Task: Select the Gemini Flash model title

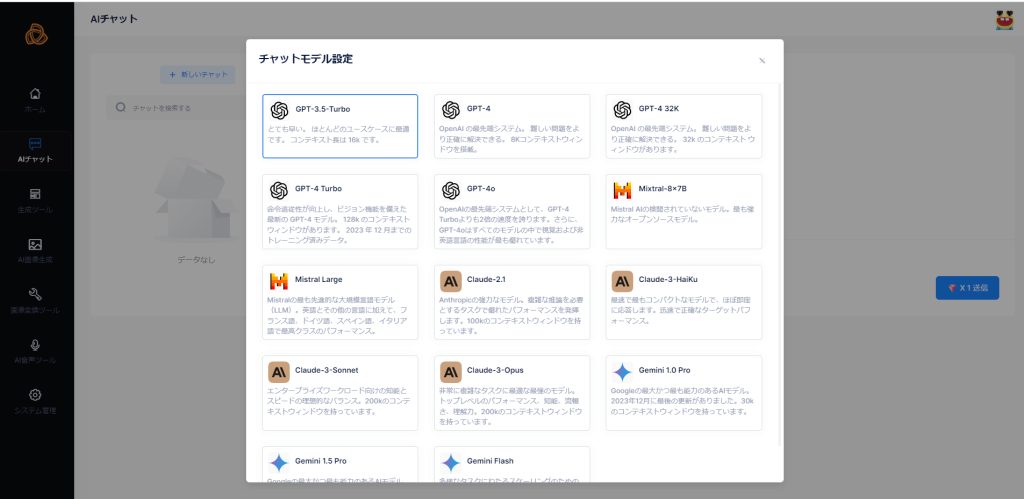Action: (x=490, y=461)
